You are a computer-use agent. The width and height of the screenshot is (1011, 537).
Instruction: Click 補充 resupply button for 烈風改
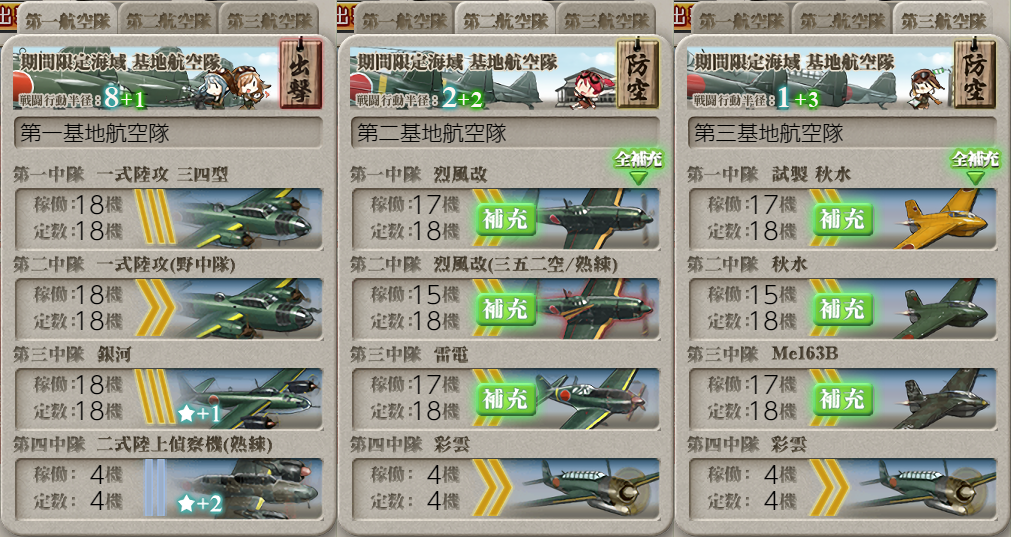coord(506,219)
